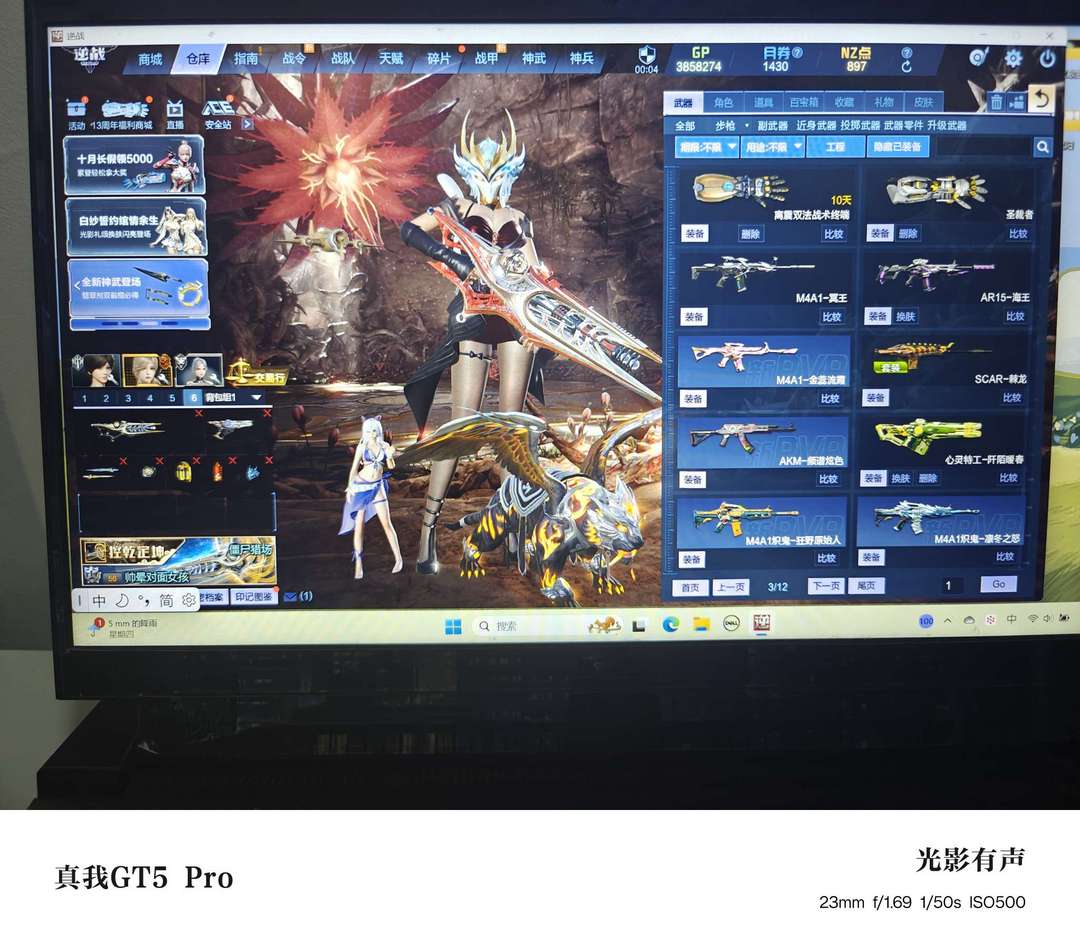Open the 战甲 tab
This screenshot has height=945, width=1080.
486,59
